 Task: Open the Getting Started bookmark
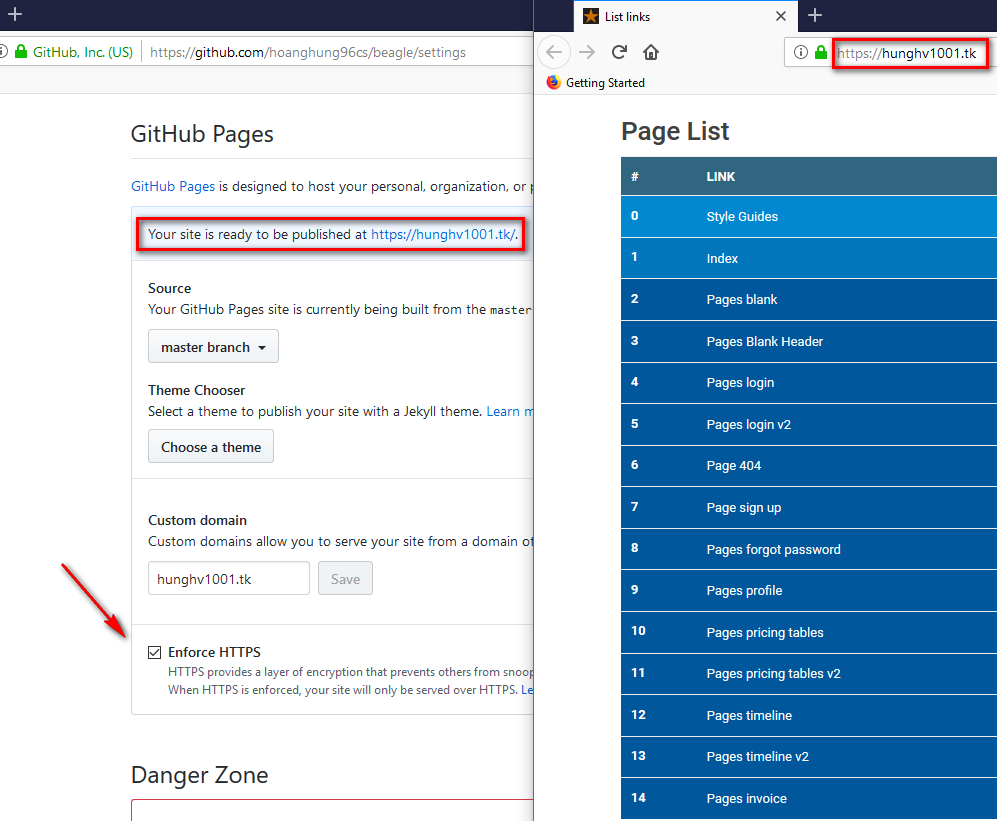click(x=596, y=83)
